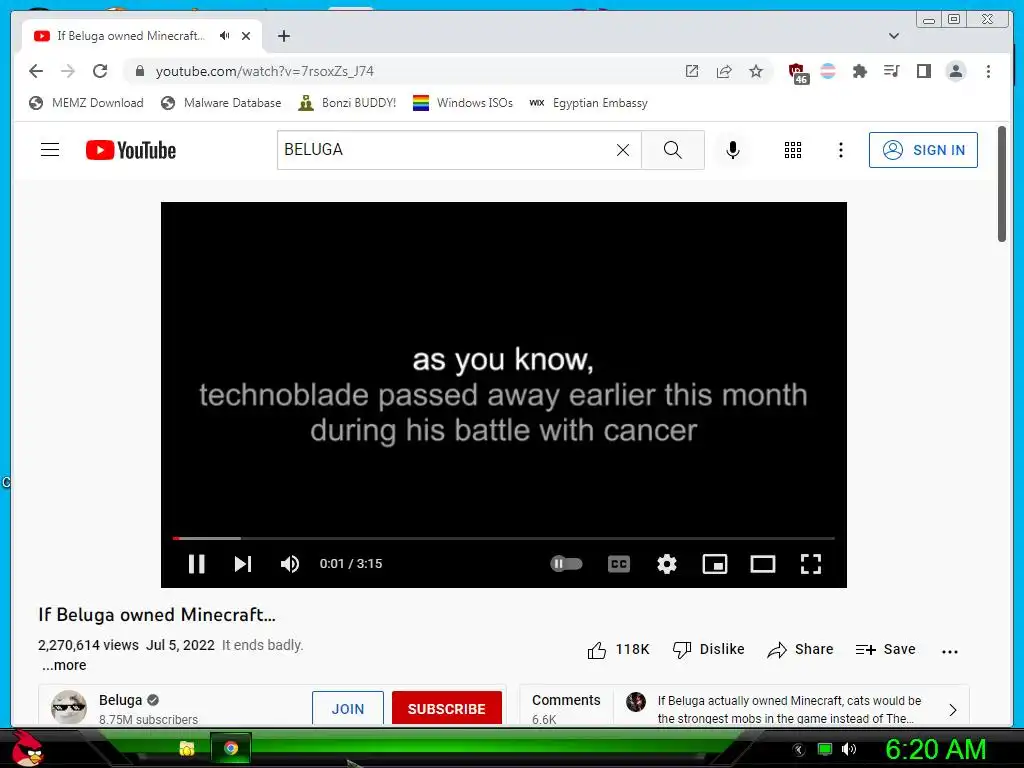Viewport: 1024px width, 768px height.
Task: Skip to the next video
Action: point(243,564)
